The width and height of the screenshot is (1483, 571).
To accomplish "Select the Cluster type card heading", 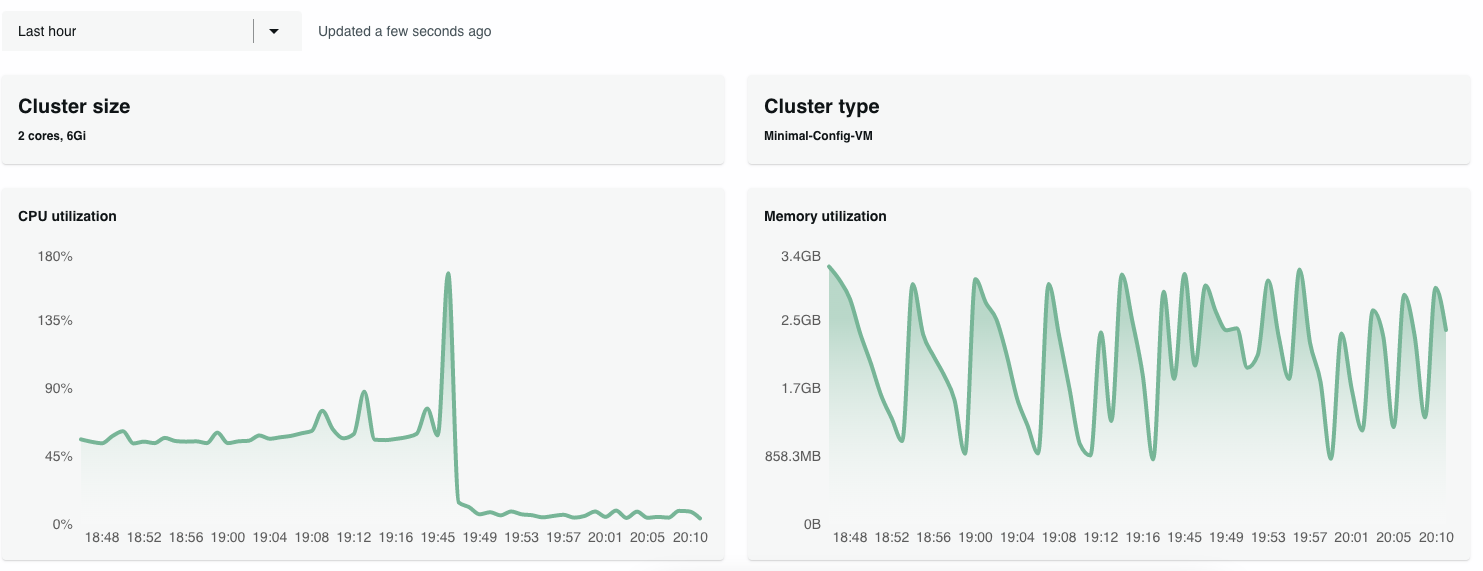I will click(821, 106).
